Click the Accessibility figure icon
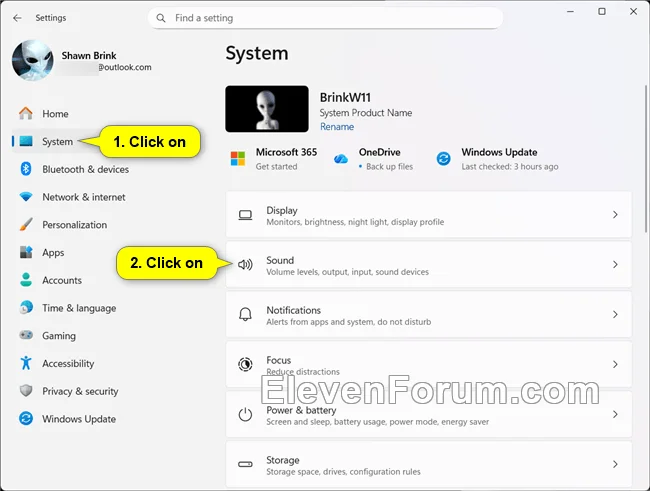The width and height of the screenshot is (650, 491). tap(26, 363)
